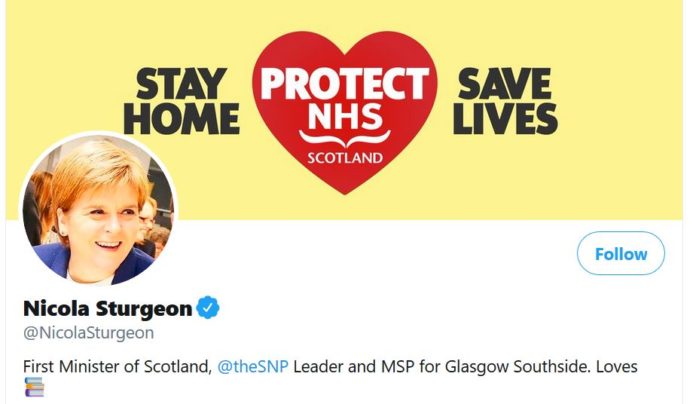Click the blue verified checkmark badge
This screenshot has height=404, width=696.
tap(208, 307)
